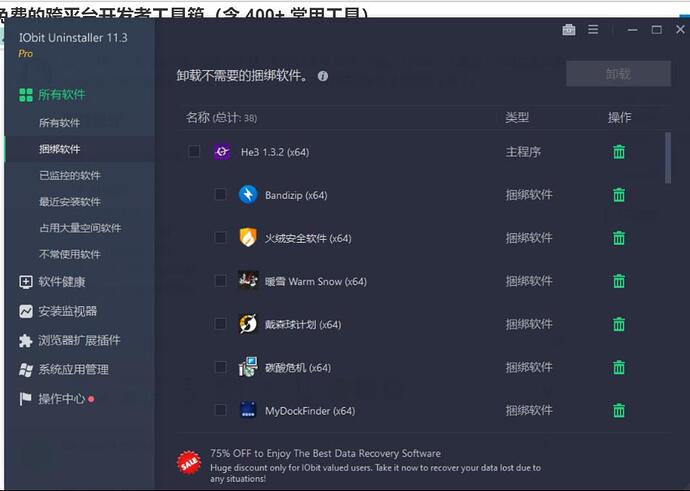Click the software list scrollbar thumb
This screenshot has width=690, height=491.
[668, 158]
